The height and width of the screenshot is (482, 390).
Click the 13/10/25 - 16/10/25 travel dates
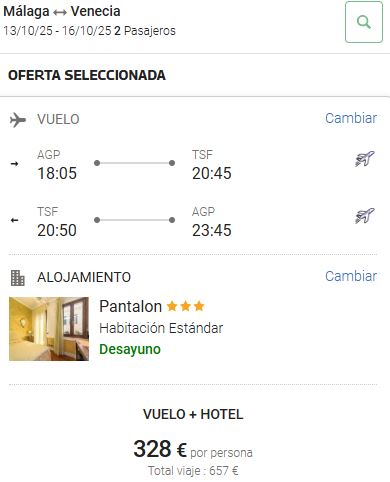coord(57,31)
